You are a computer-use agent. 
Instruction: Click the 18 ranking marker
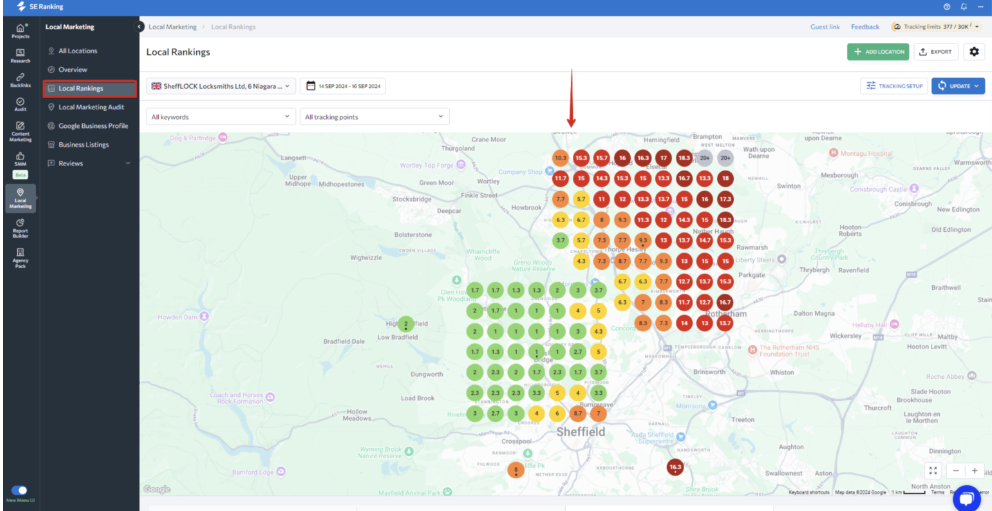click(x=725, y=178)
